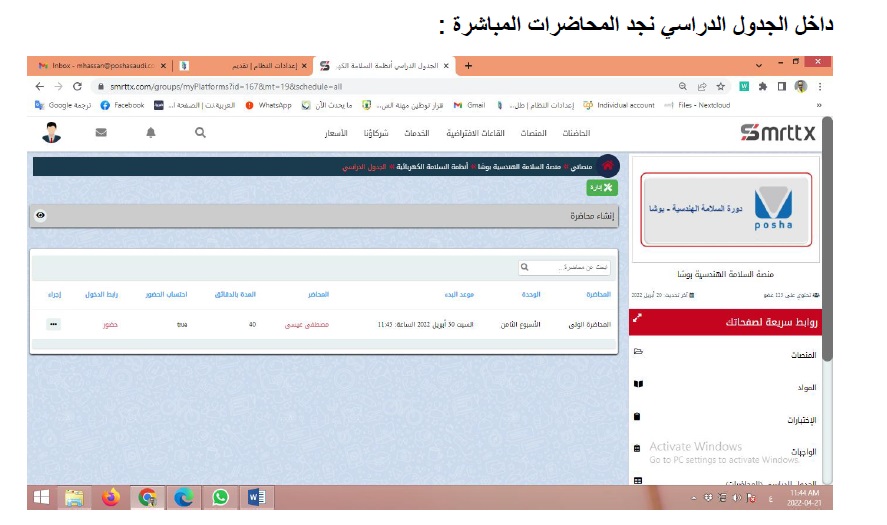This screenshot has width=887, height=525.
Task: Open the browser zoom icon
Action: 683,87
